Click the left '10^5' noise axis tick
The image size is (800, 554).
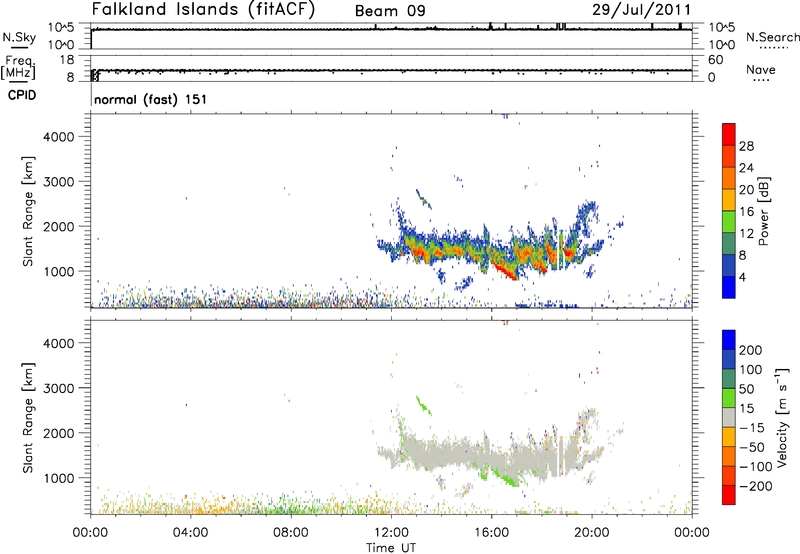pos(61,28)
